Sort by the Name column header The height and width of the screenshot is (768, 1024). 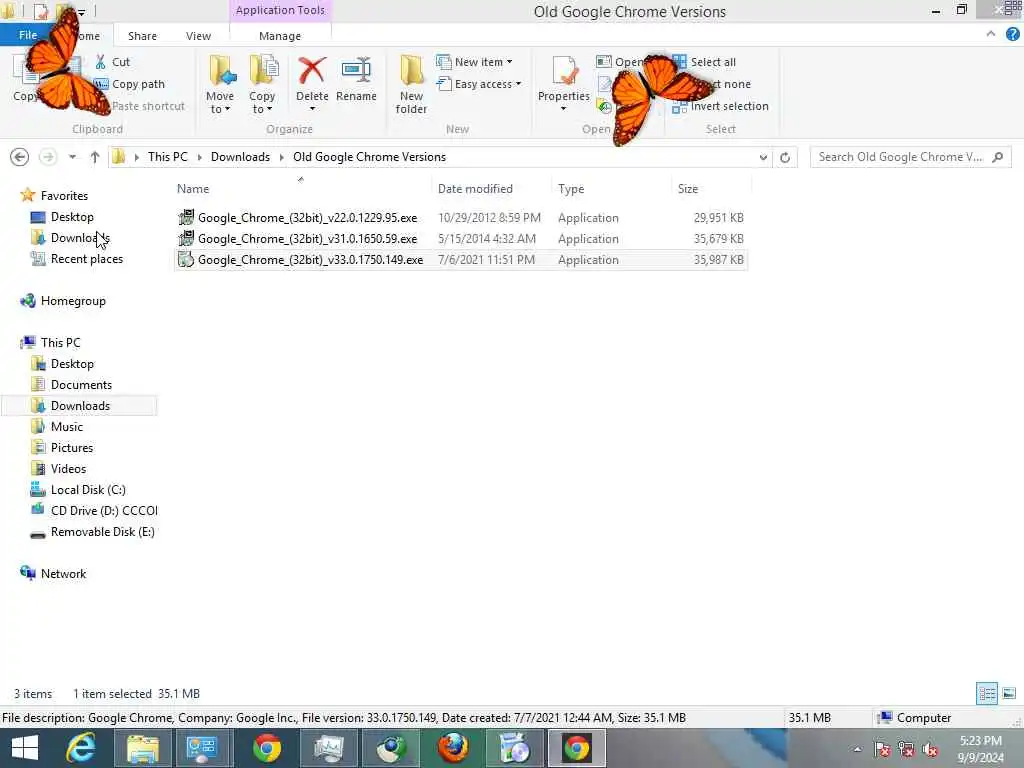point(193,189)
